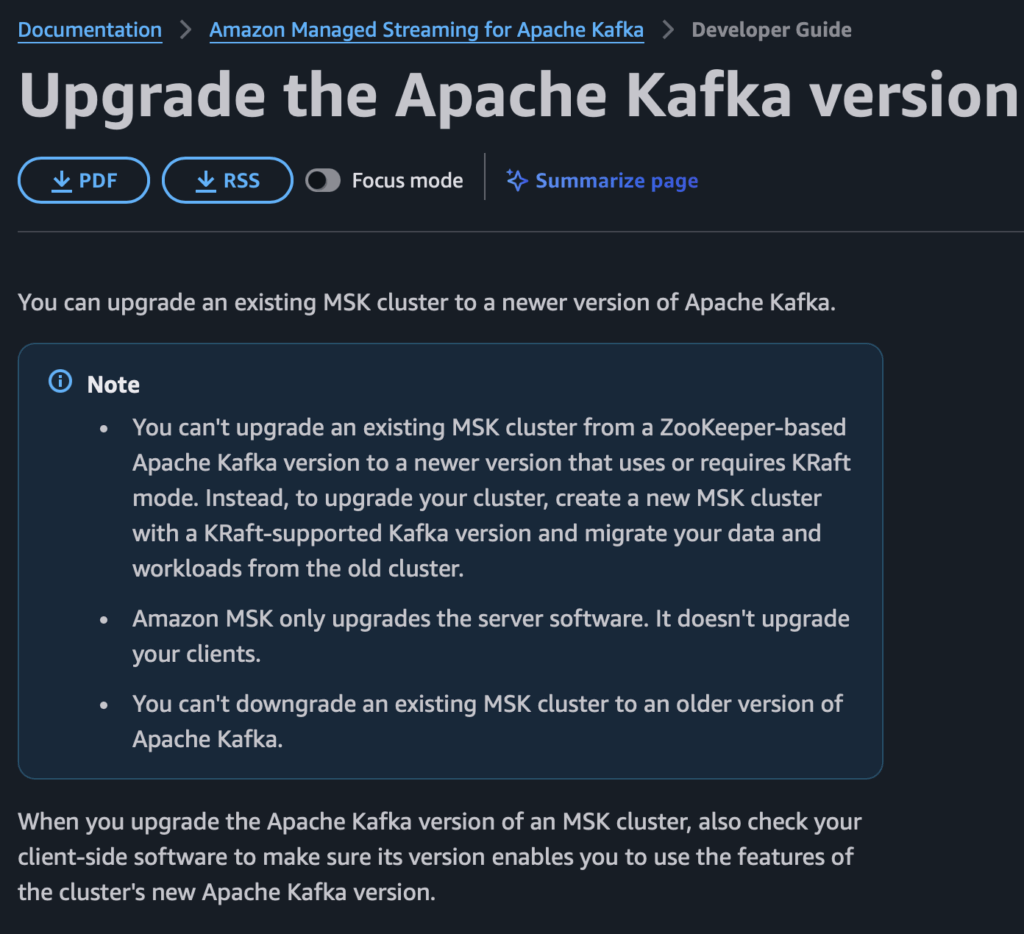The width and height of the screenshot is (1024, 934).
Task: Click the chevron after the Documentation breadcrumb
Action: (184, 29)
